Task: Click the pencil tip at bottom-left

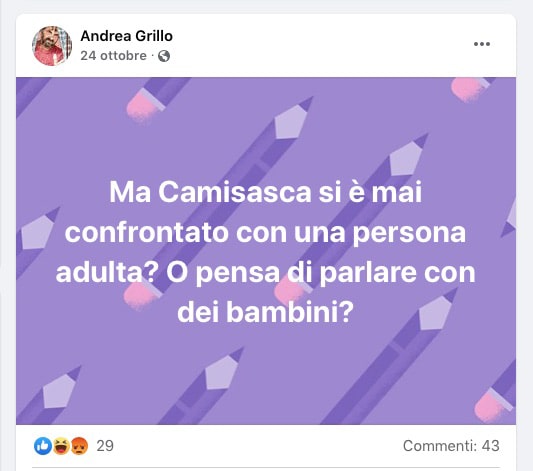Action: tap(61, 388)
